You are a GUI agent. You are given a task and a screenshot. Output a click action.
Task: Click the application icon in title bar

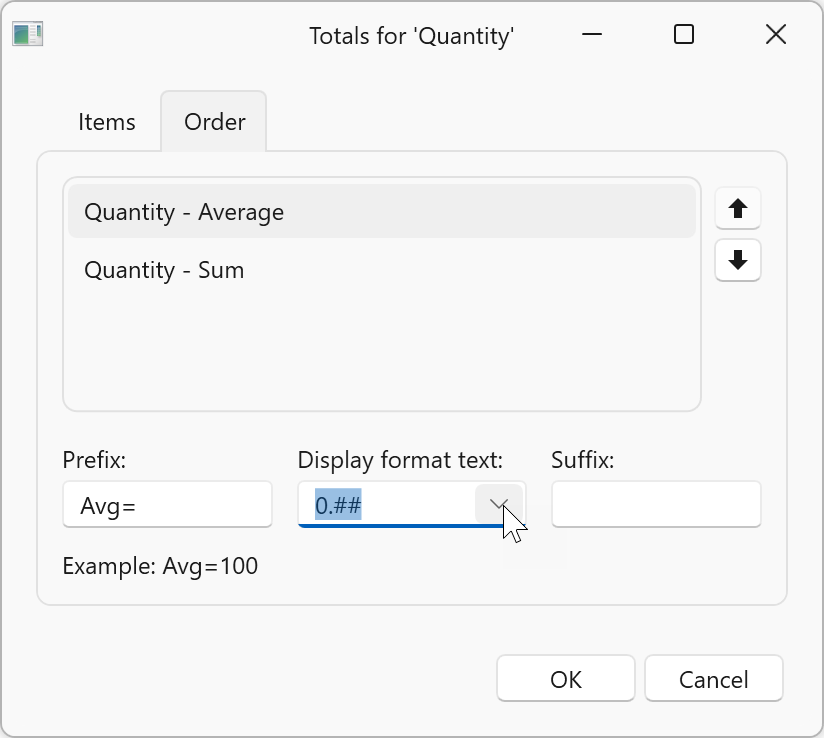pos(27,35)
